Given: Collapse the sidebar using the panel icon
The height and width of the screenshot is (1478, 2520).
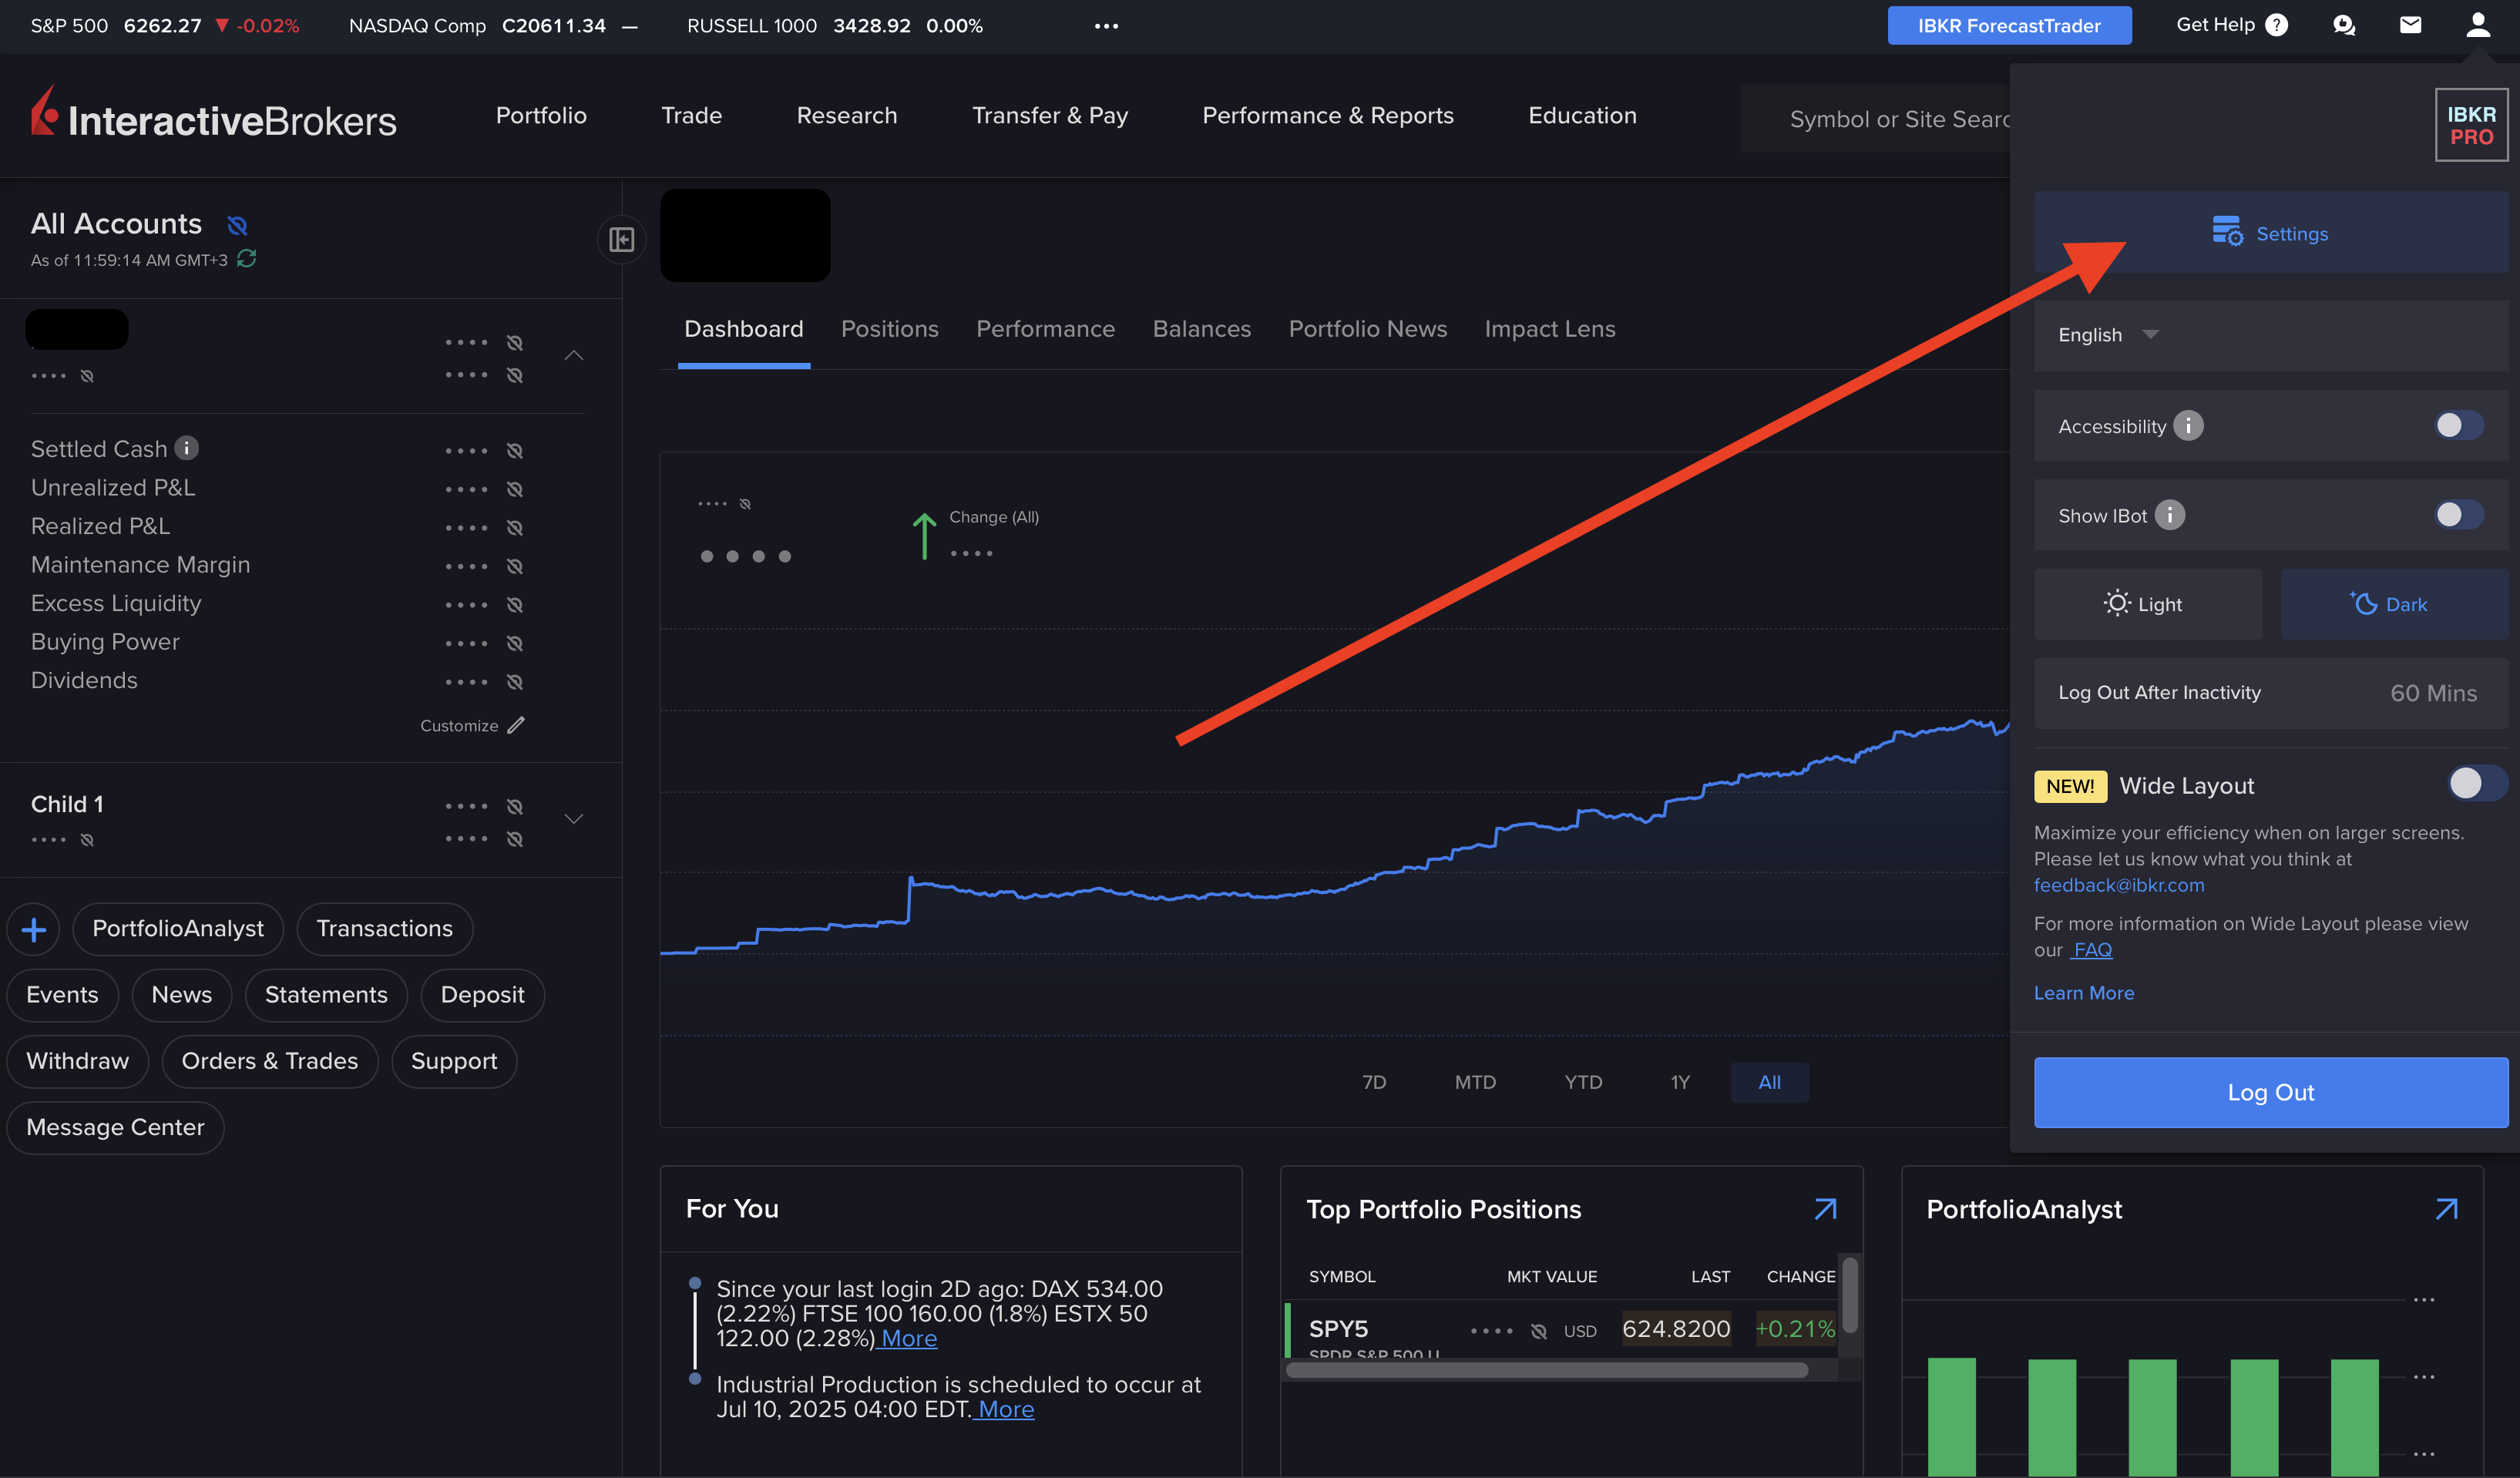Looking at the screenshot, I should (621, 240).
